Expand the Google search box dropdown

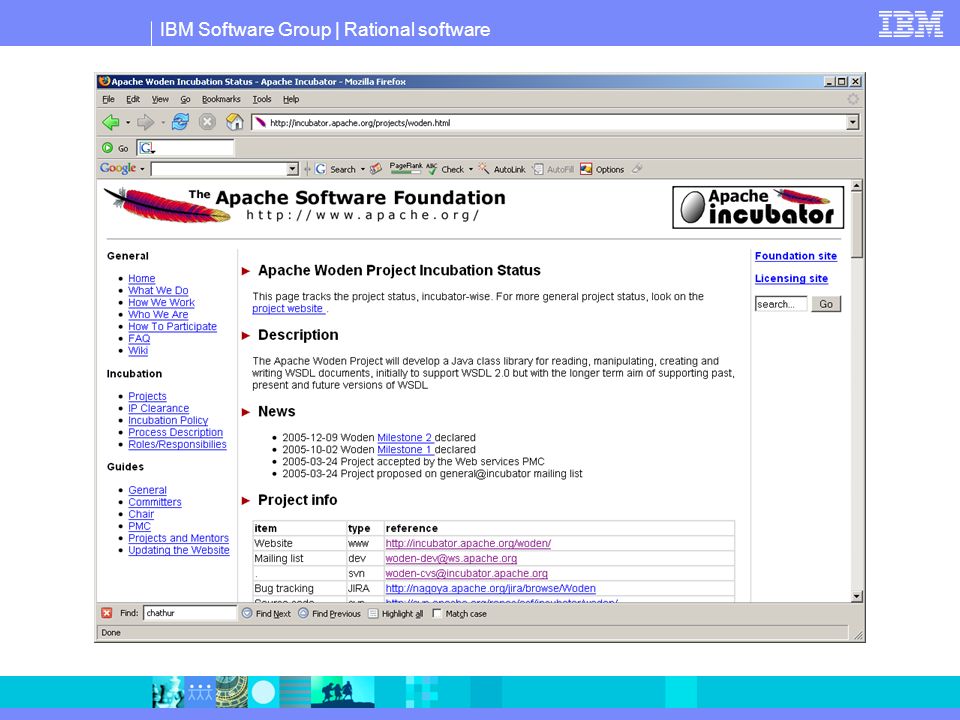(x=293, y=169)
